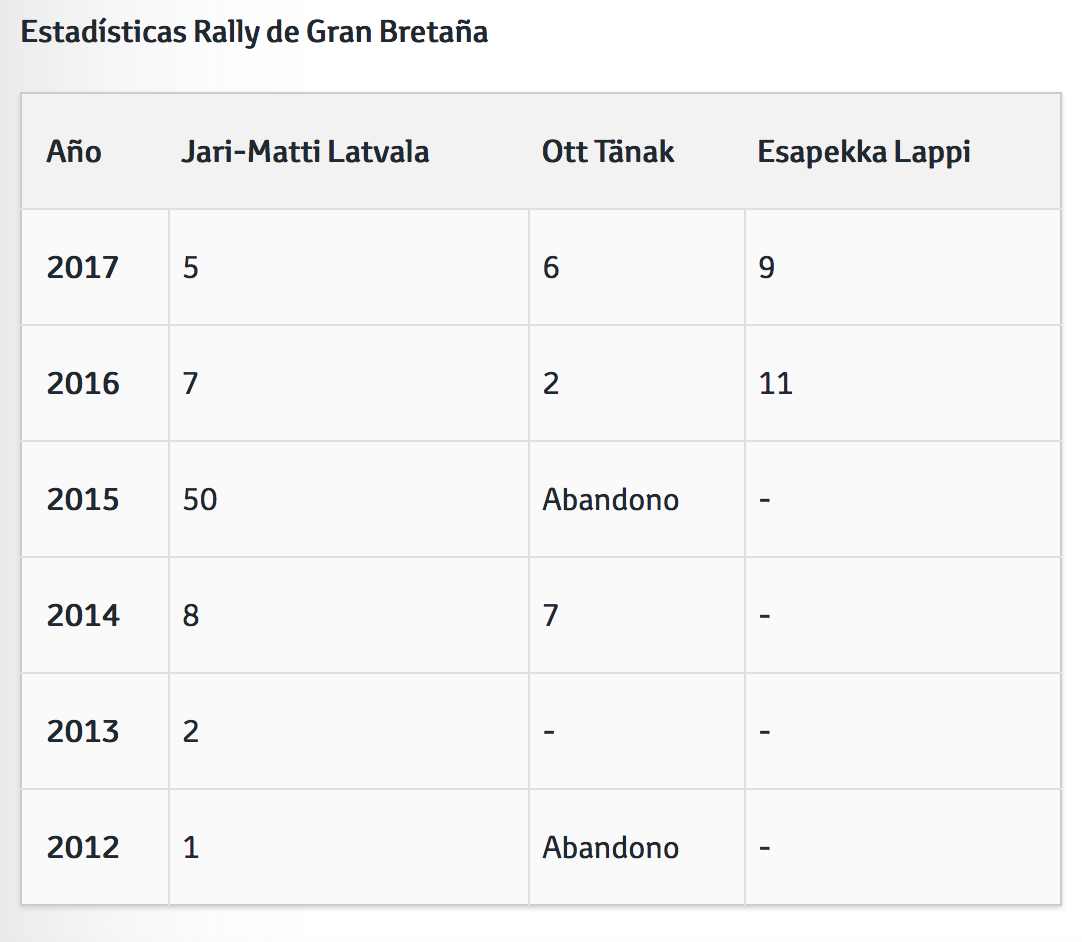Click Lappi's 2017 result of 9
1082x942 pixels.
[767, 268]
